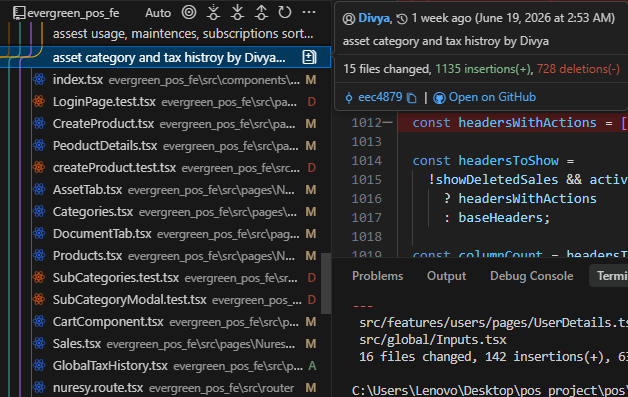The height and width of the screenshot is (397, 628).
Task: Open PeoductDetails.tsx changed file
Action: click(x=176, y=146)
